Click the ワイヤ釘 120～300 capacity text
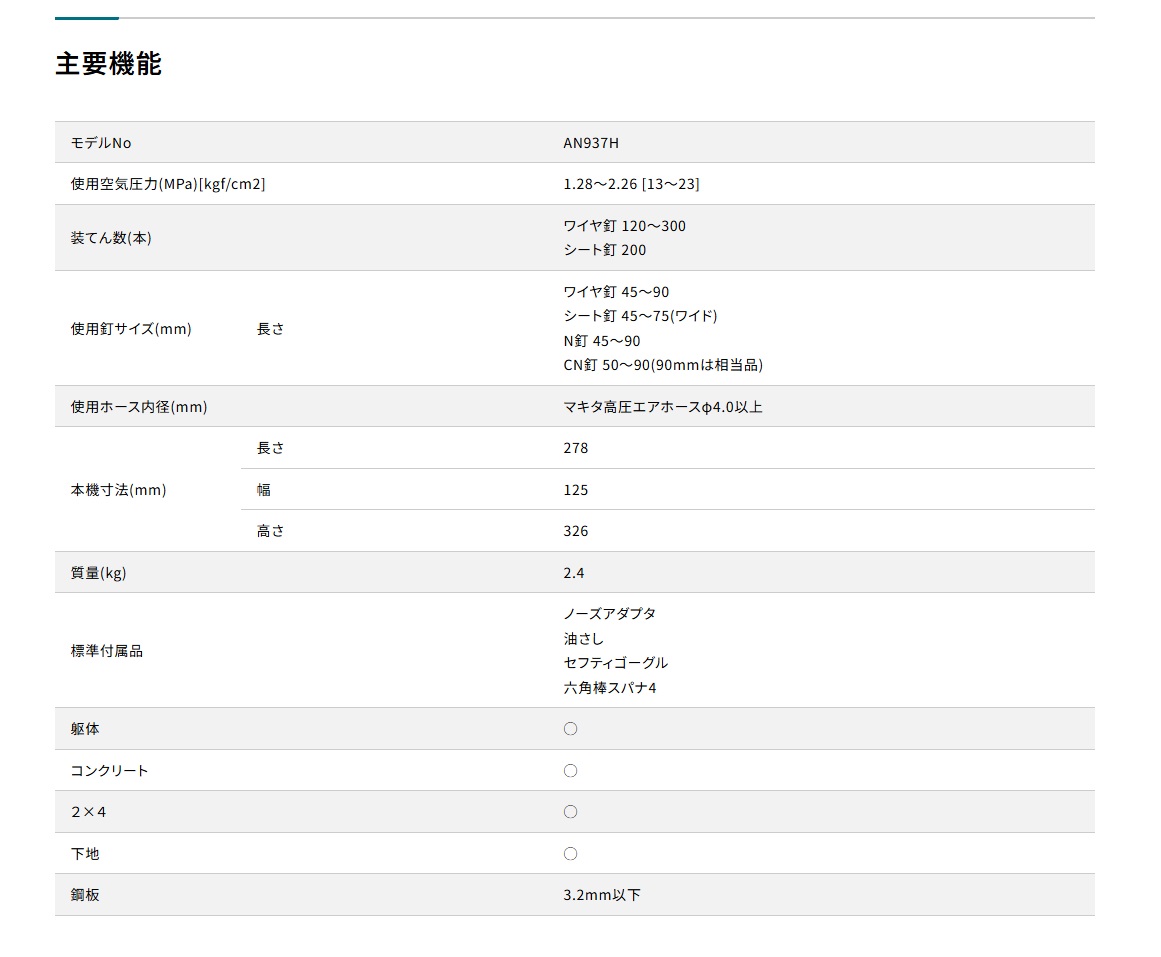This screenshot has width=1161, height=957. 625,226
